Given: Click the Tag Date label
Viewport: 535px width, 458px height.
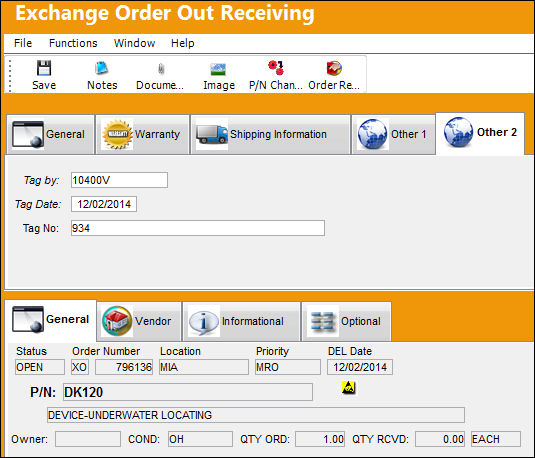Looking at the screenshot, I should (x=38, y=204).
